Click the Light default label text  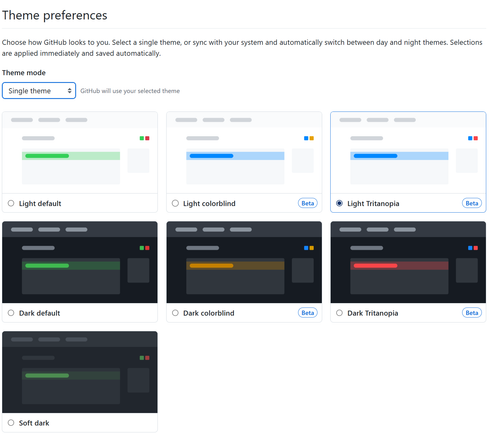(40, 203)
